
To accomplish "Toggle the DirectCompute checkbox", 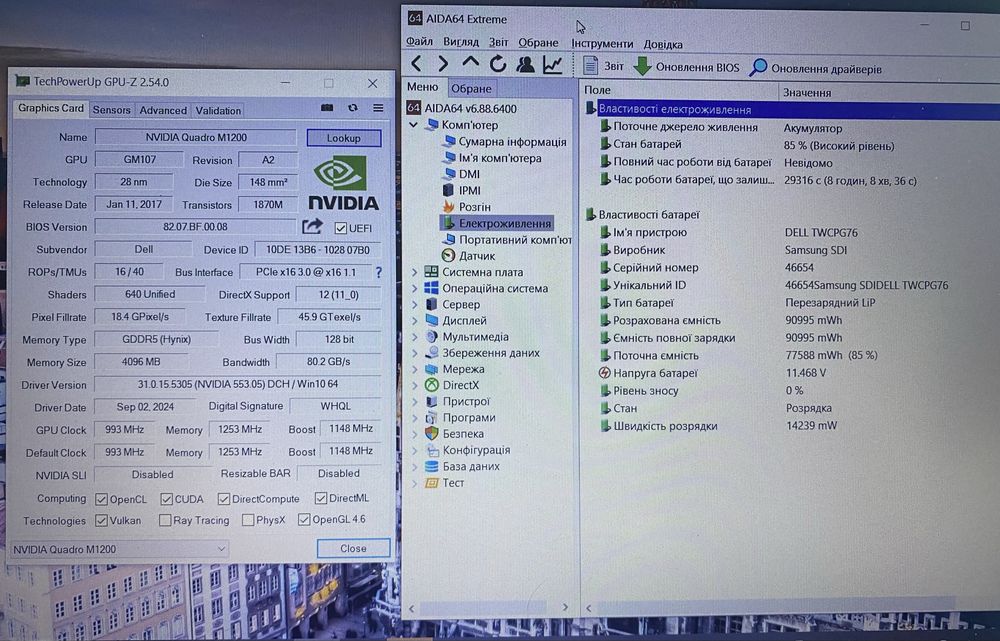I will pyautogui.click(x=223, y=499).
